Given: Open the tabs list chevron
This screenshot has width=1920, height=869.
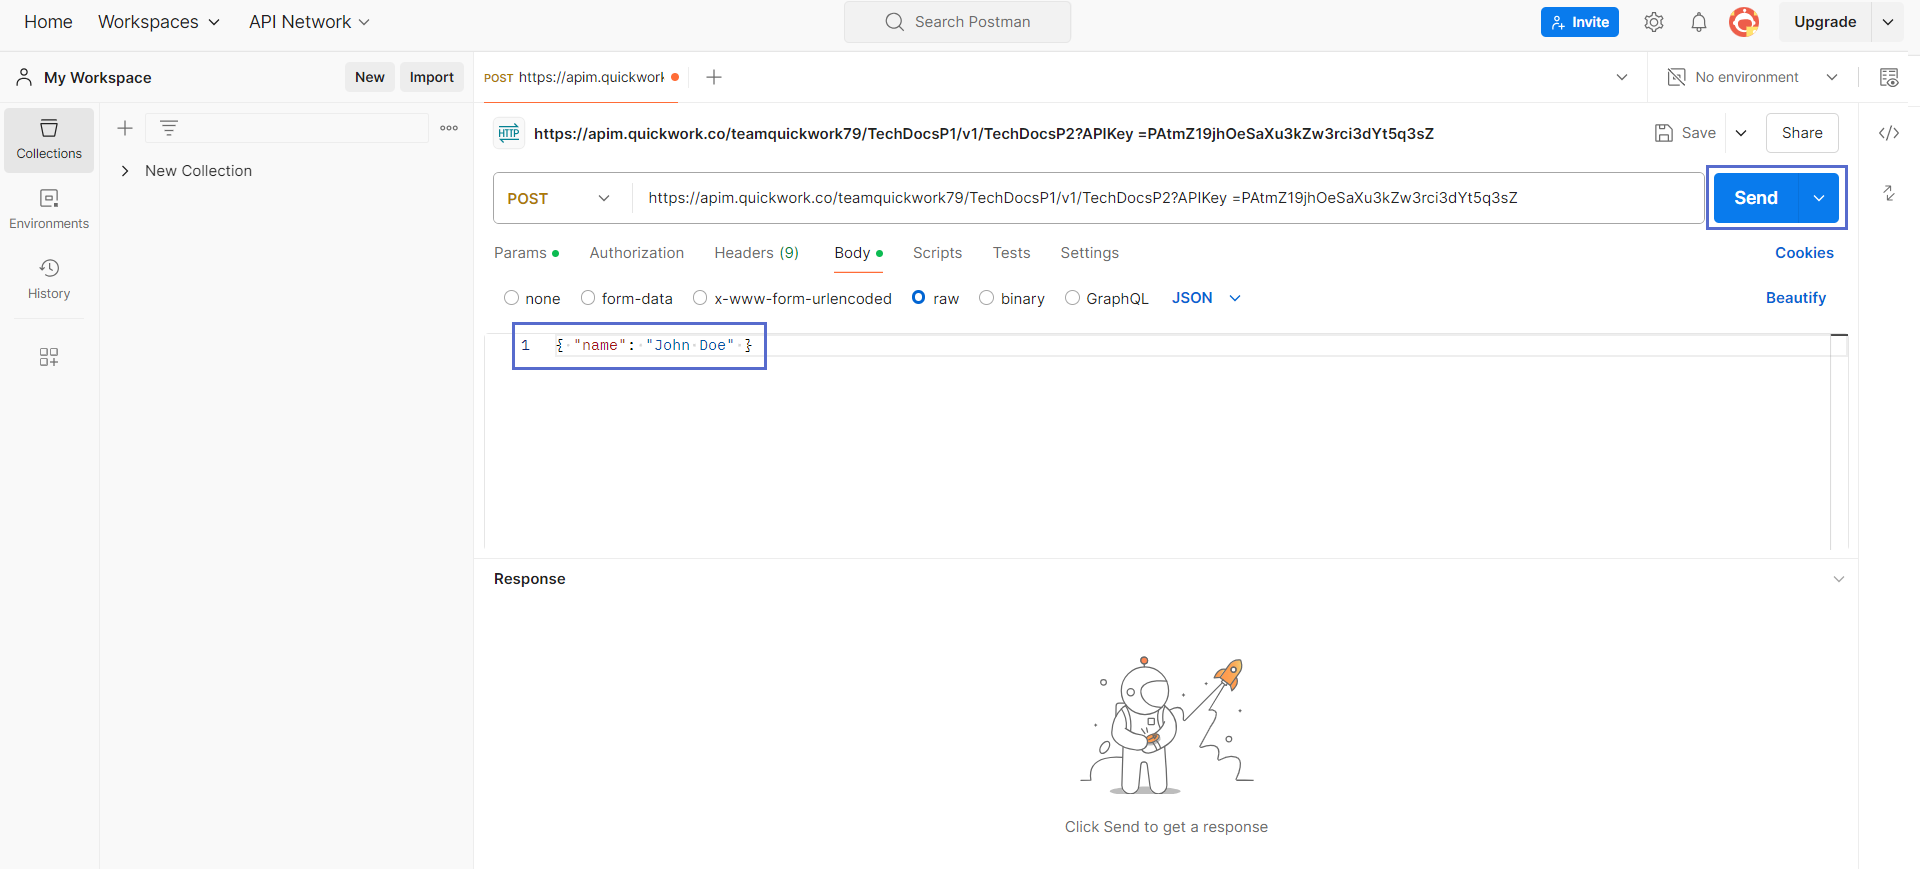Looking at the screenshot, I should tap(1622, 77).
